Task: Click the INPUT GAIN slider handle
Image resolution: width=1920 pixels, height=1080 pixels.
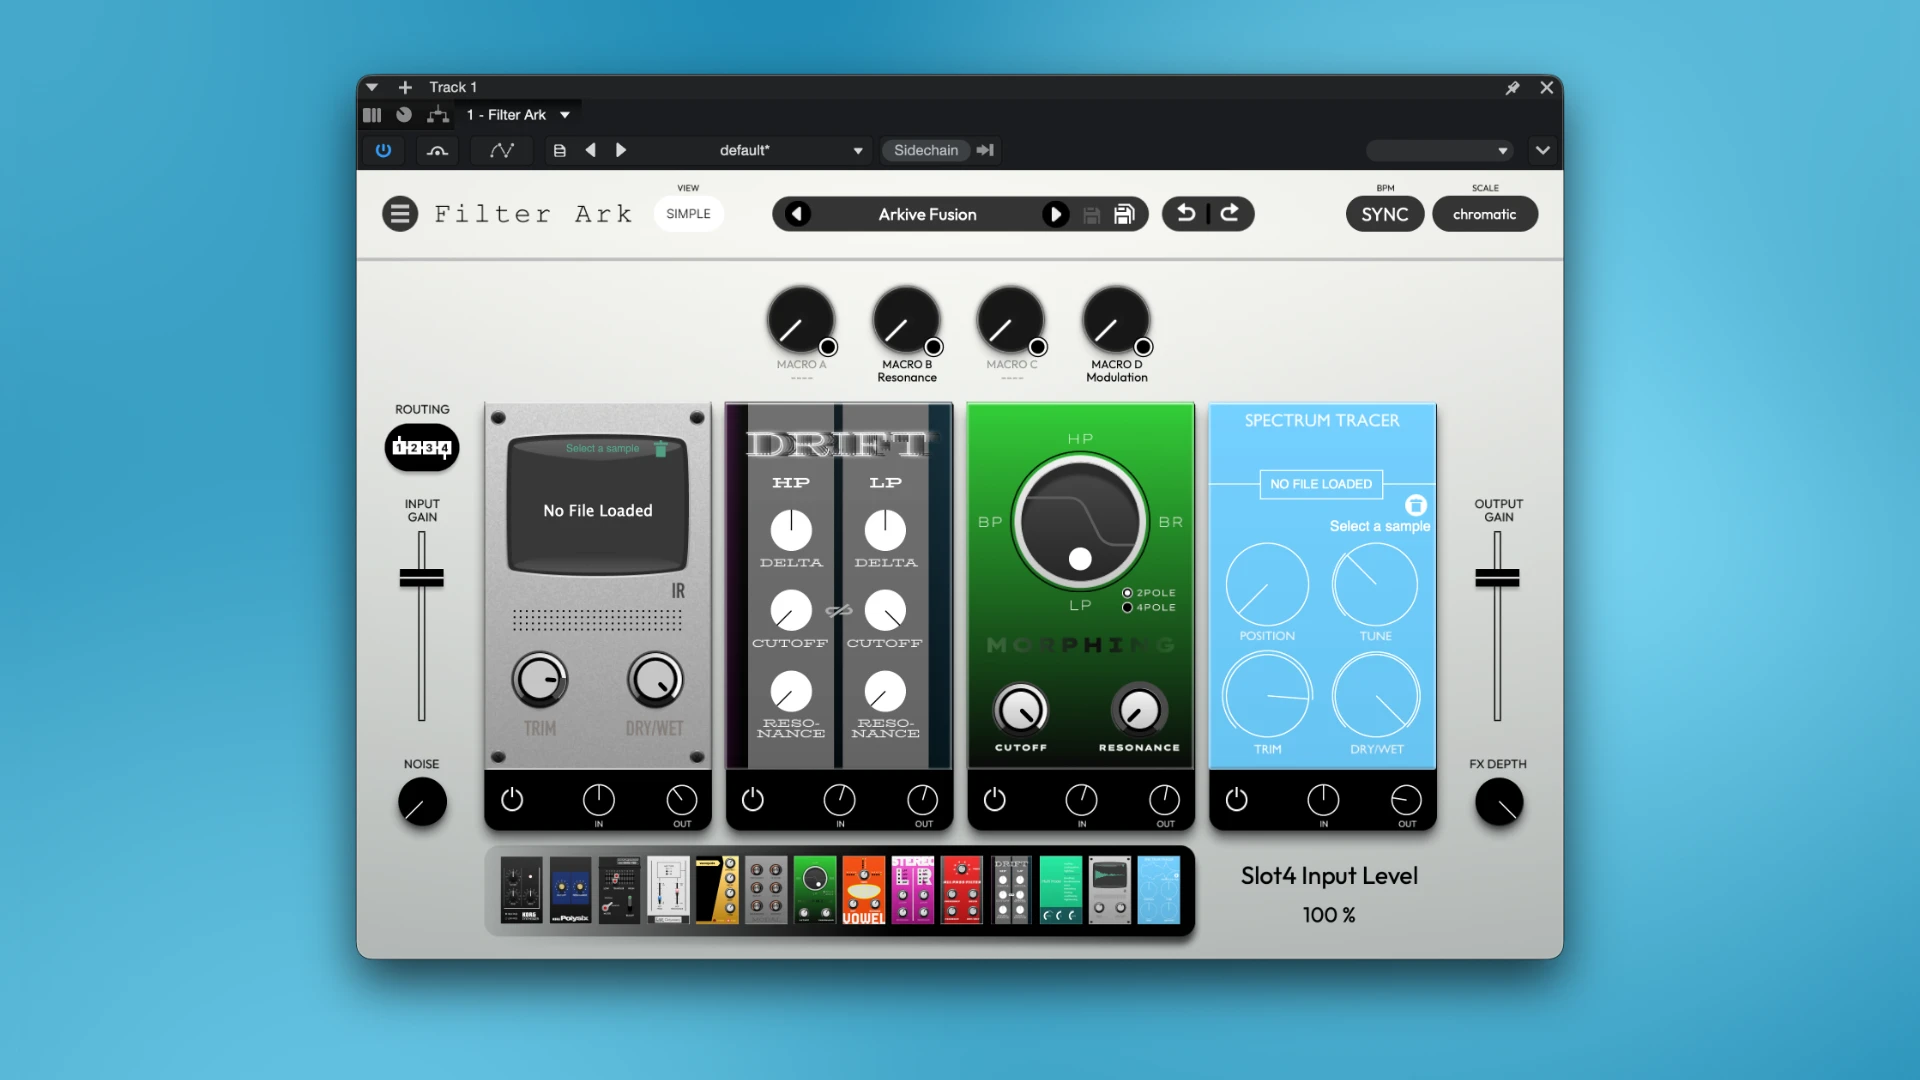Action: 422,577
